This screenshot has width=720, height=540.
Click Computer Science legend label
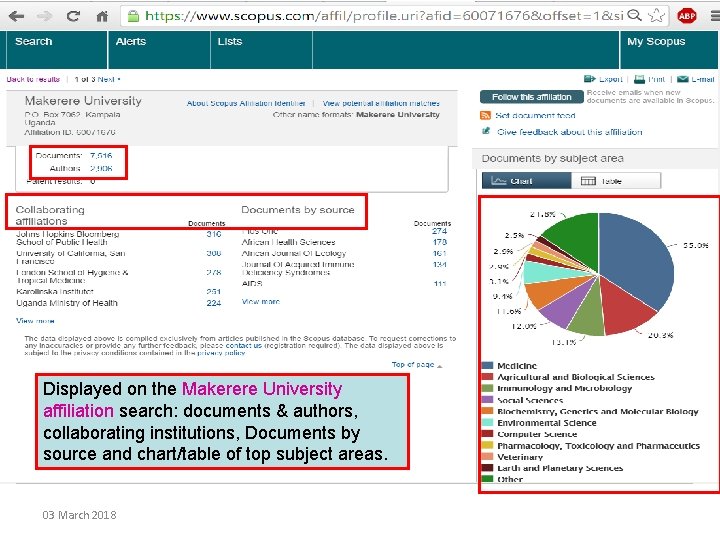pyautogui.click(x=537, y=434)
